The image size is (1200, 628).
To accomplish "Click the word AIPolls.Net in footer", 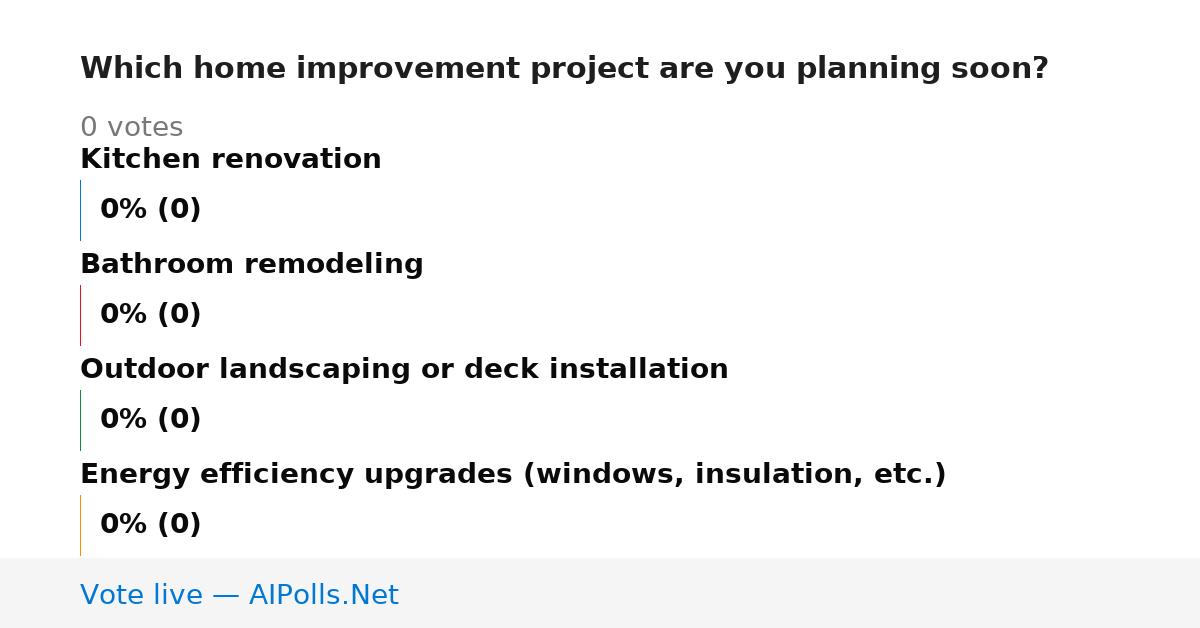I will (x=323, y=595).
